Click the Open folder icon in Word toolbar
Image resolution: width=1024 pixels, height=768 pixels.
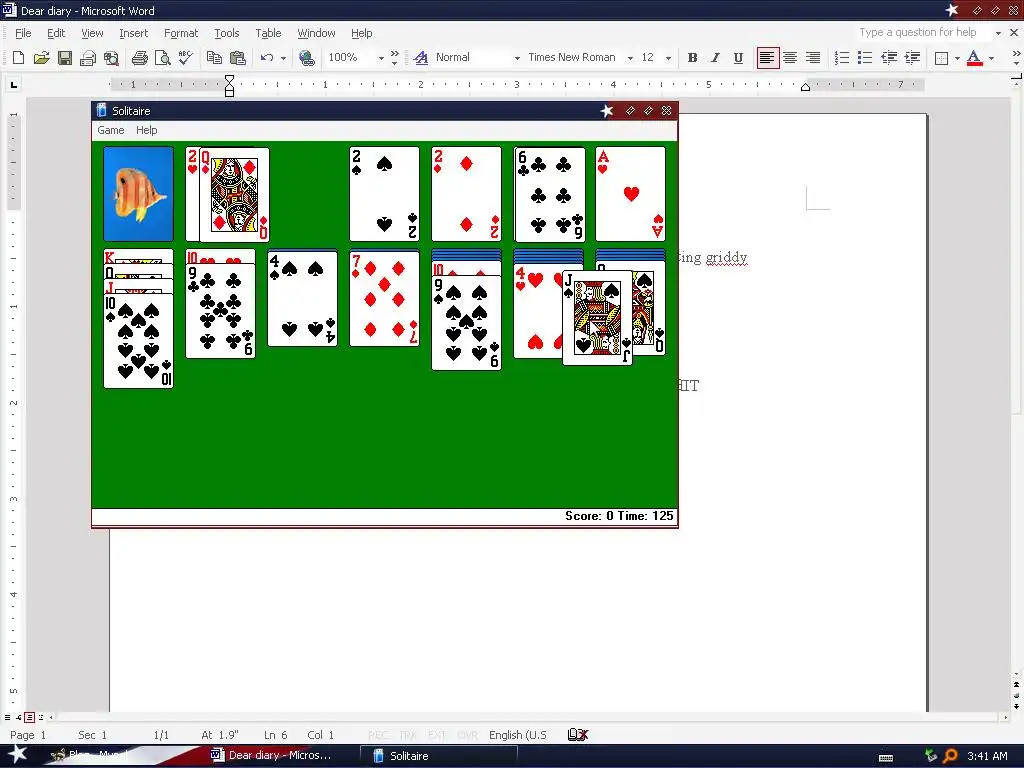[x=41, y=57]
